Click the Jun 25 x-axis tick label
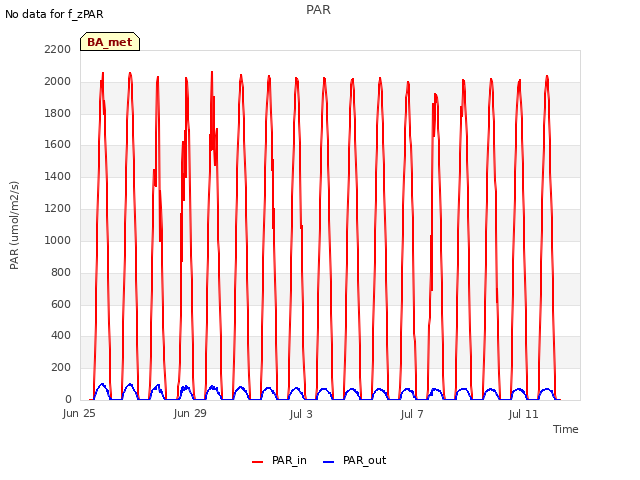640x480 pixels. 79,413
